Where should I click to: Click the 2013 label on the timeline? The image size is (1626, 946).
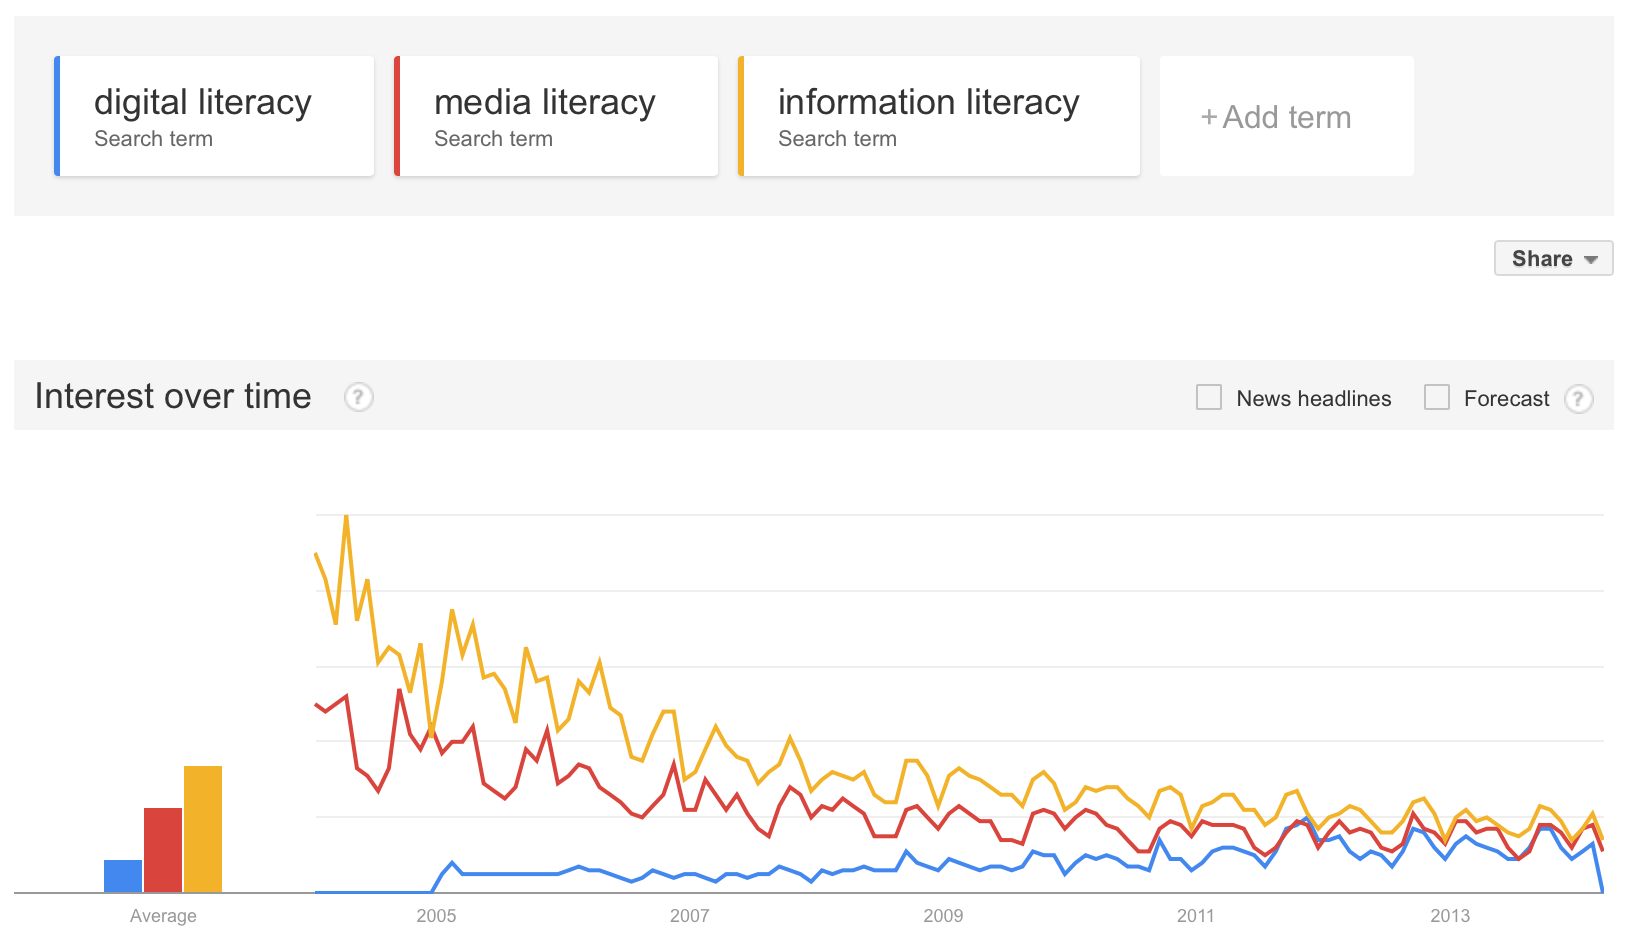tap(1450, 916)
